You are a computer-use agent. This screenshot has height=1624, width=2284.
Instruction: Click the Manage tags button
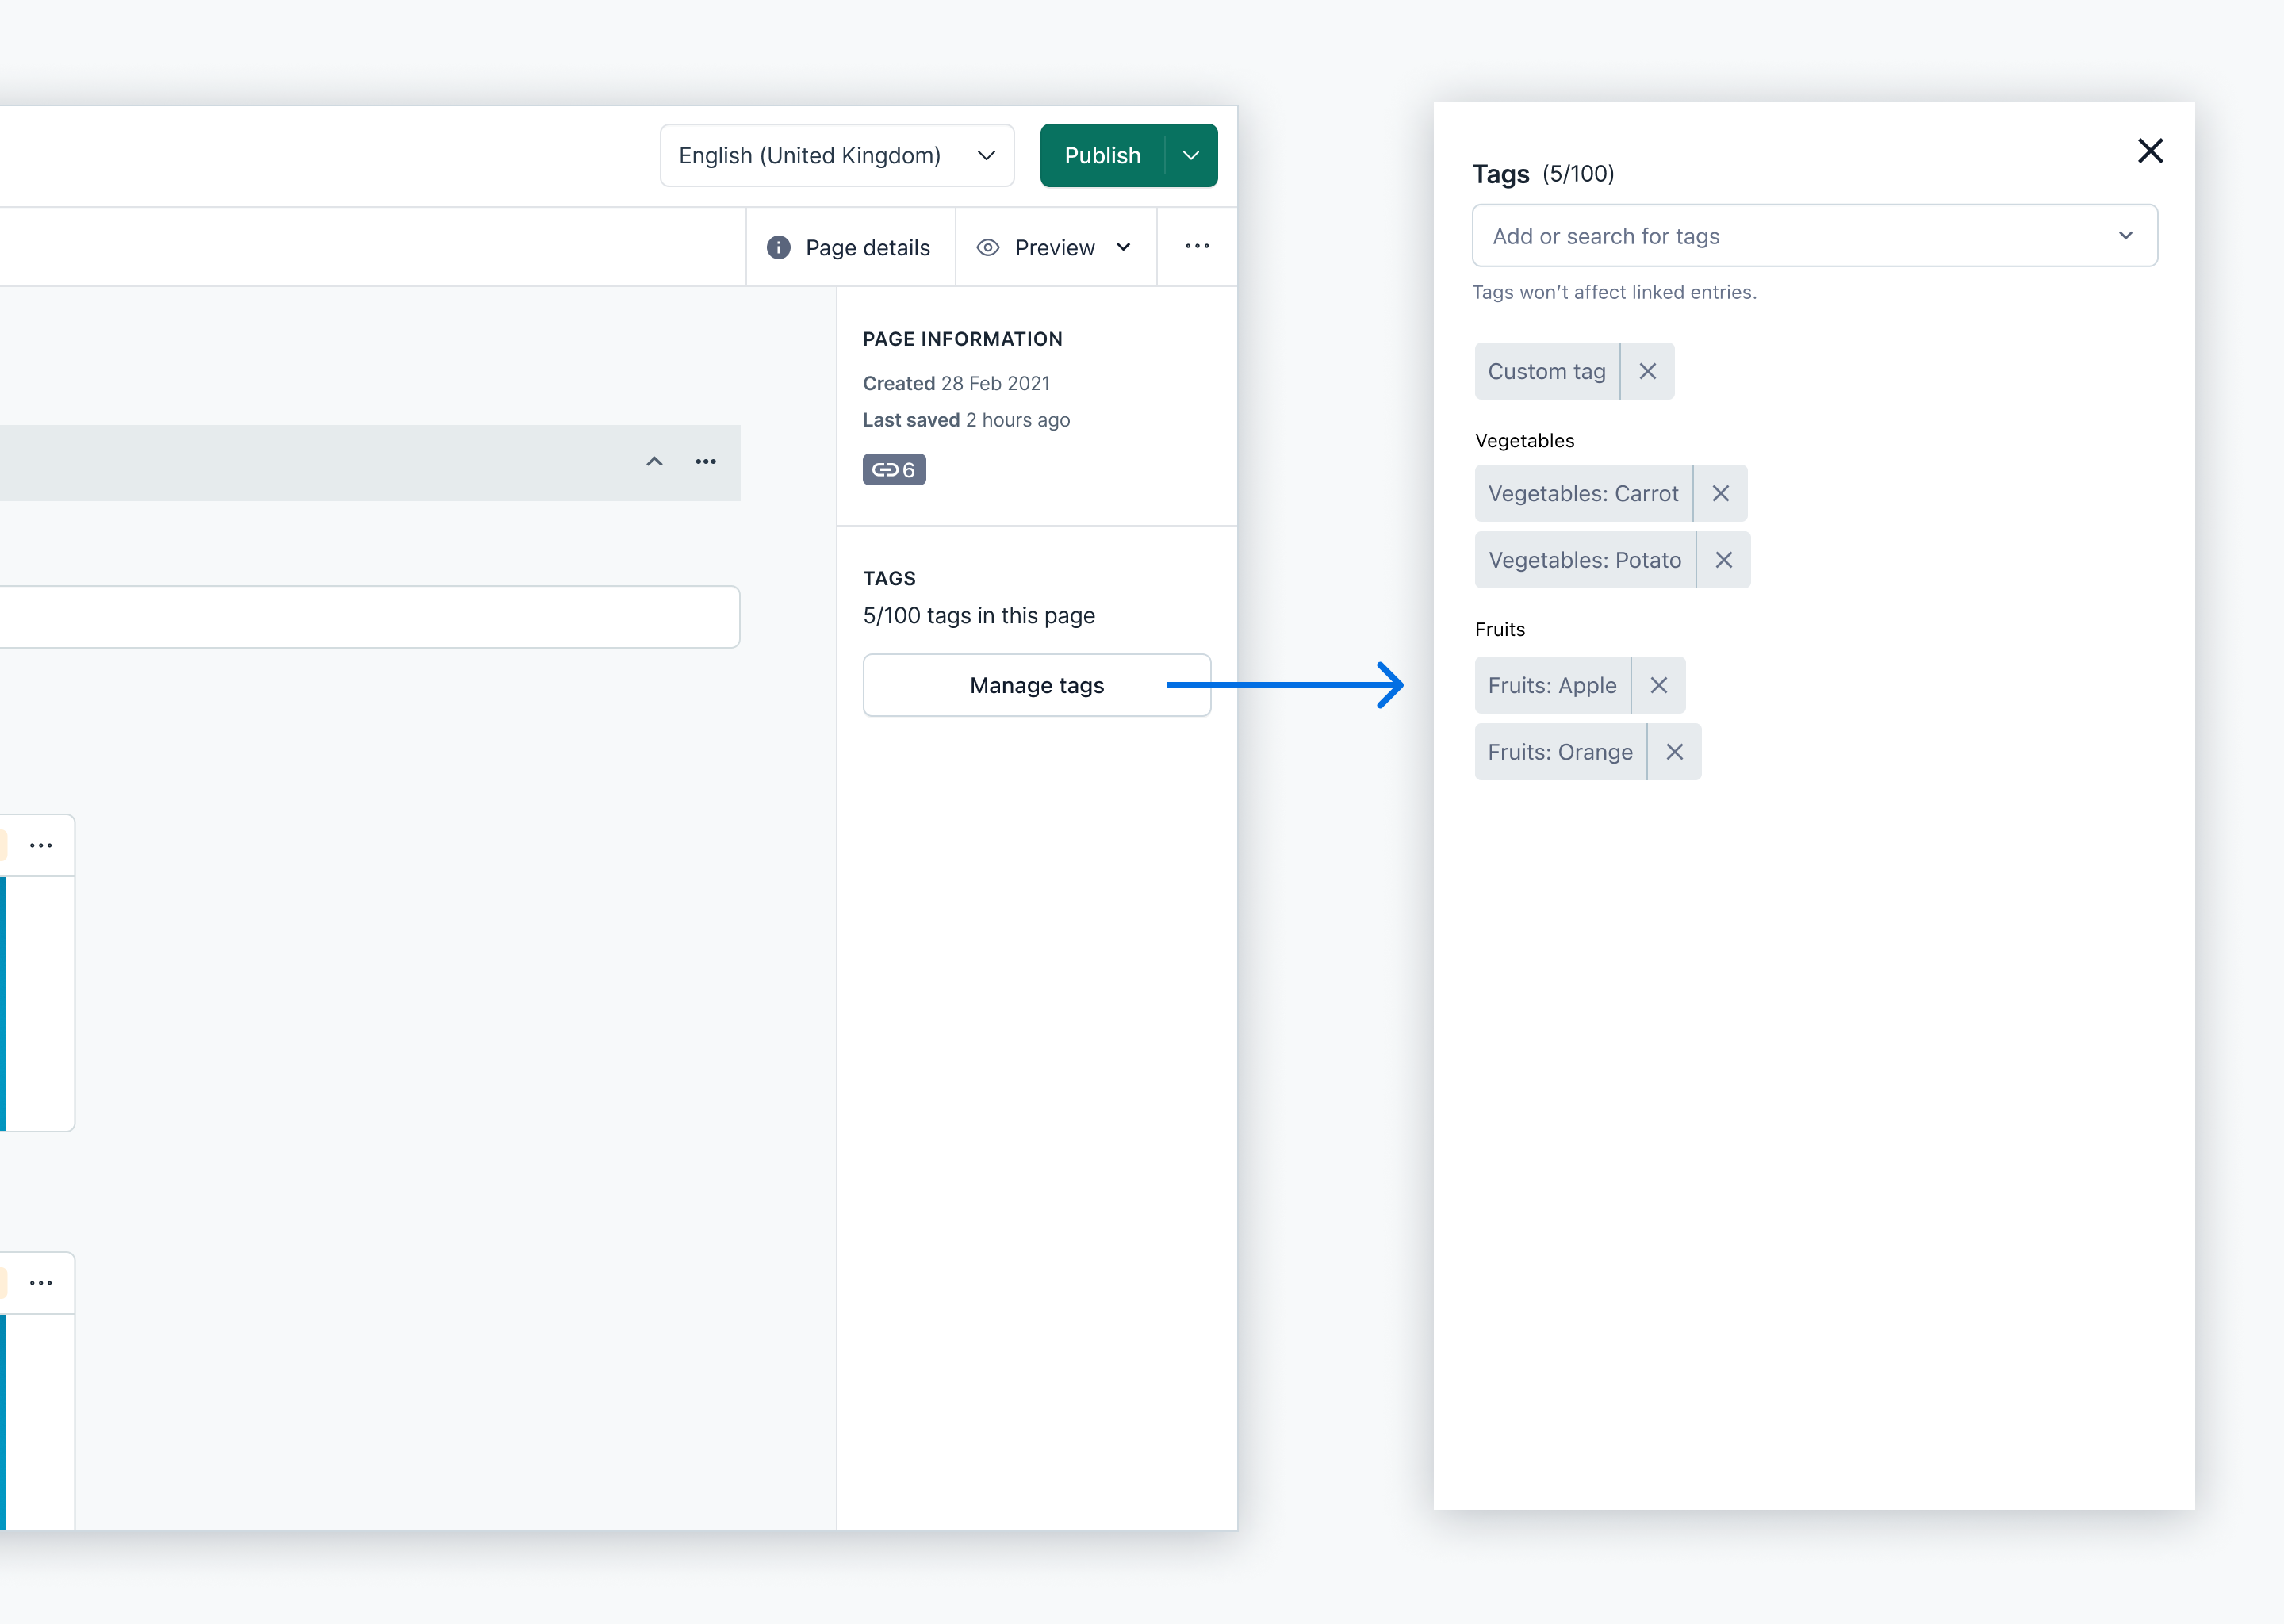(1036, 686)
